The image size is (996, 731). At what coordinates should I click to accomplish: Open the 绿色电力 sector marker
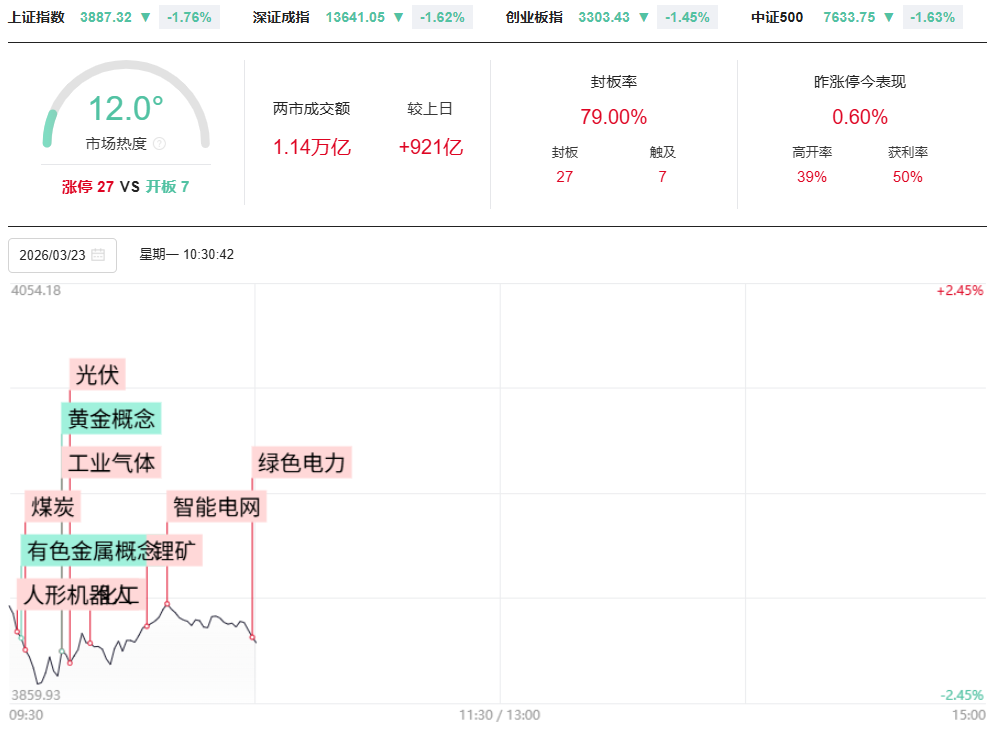tap(301, 463)
